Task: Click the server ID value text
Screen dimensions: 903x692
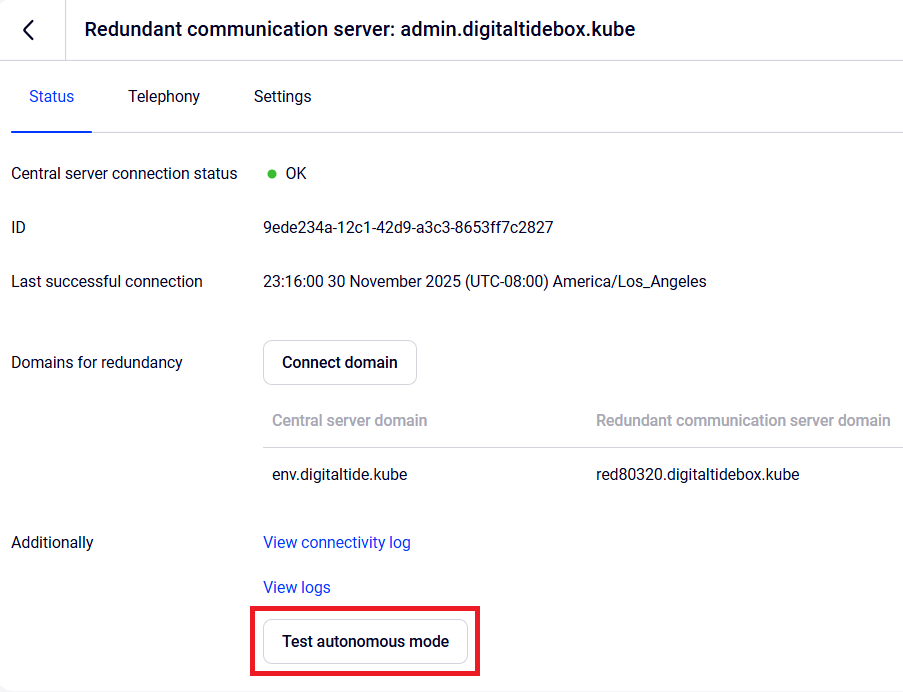Action: (x=408, y=228)
